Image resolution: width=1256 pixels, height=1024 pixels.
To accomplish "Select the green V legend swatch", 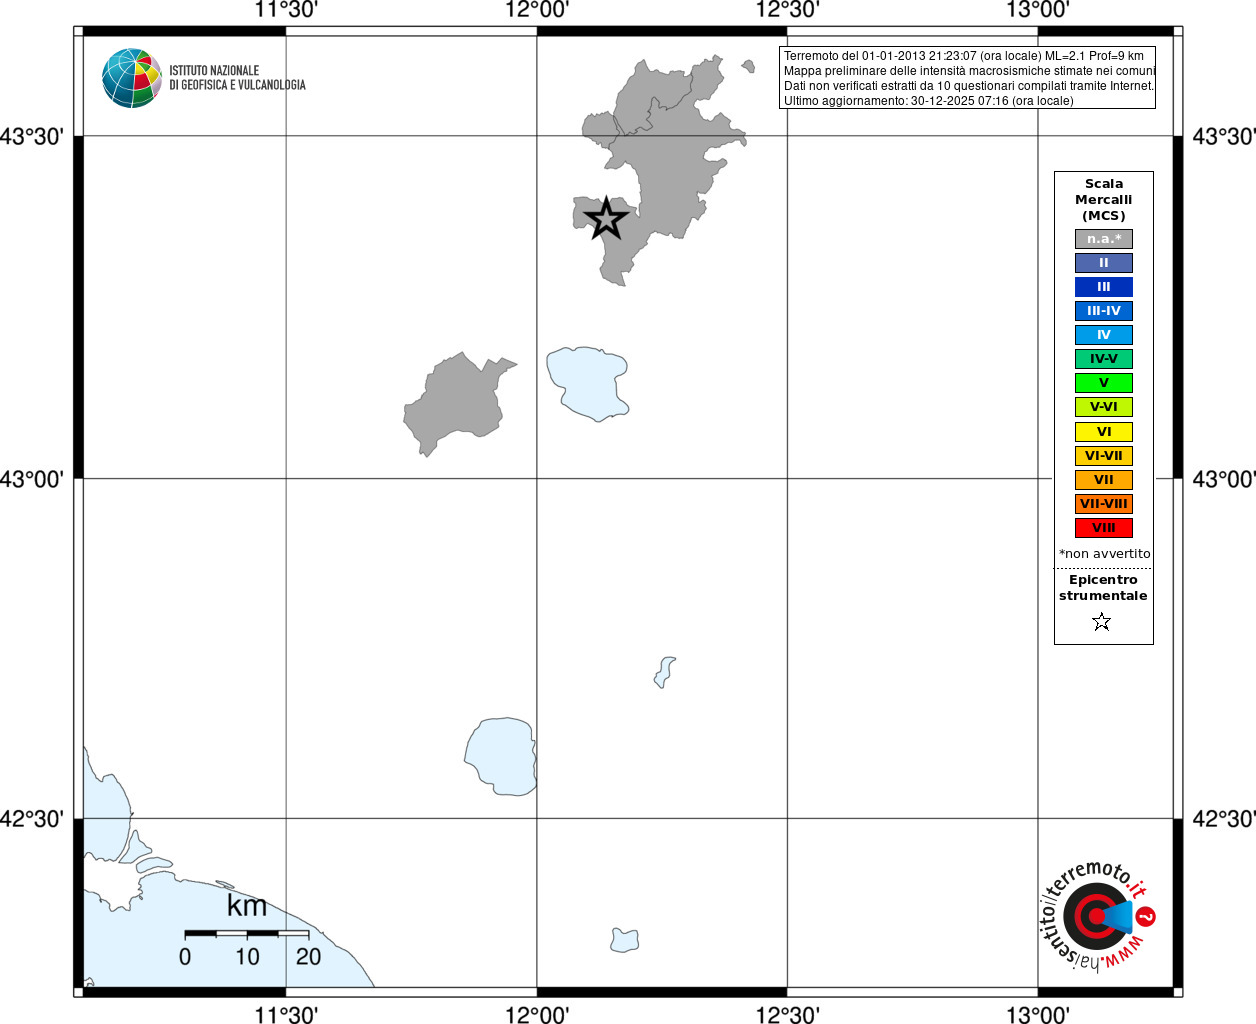I will 1104,383.
